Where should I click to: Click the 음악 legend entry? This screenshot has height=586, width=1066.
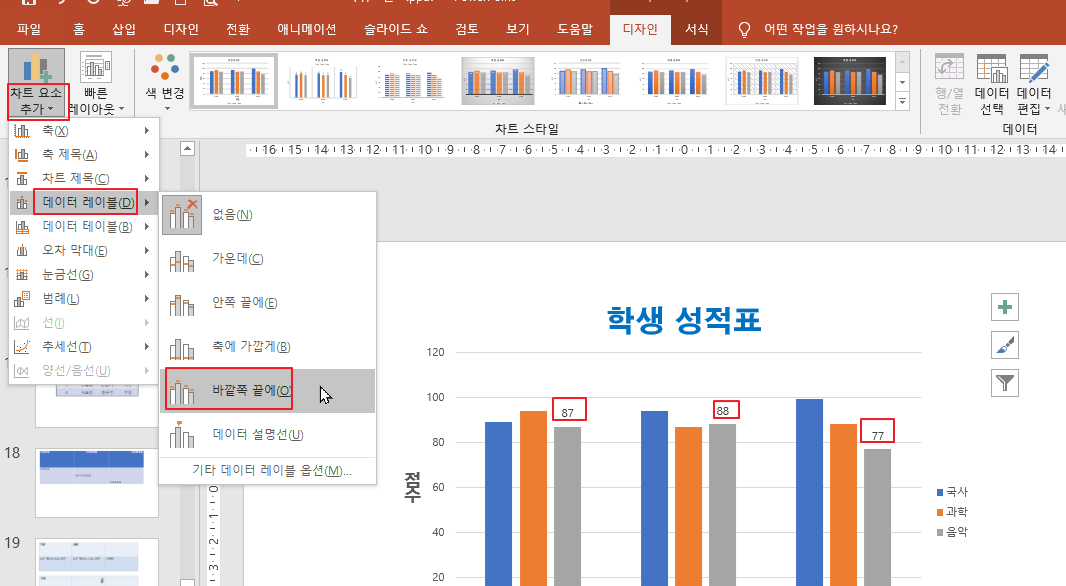coord(952,532)
